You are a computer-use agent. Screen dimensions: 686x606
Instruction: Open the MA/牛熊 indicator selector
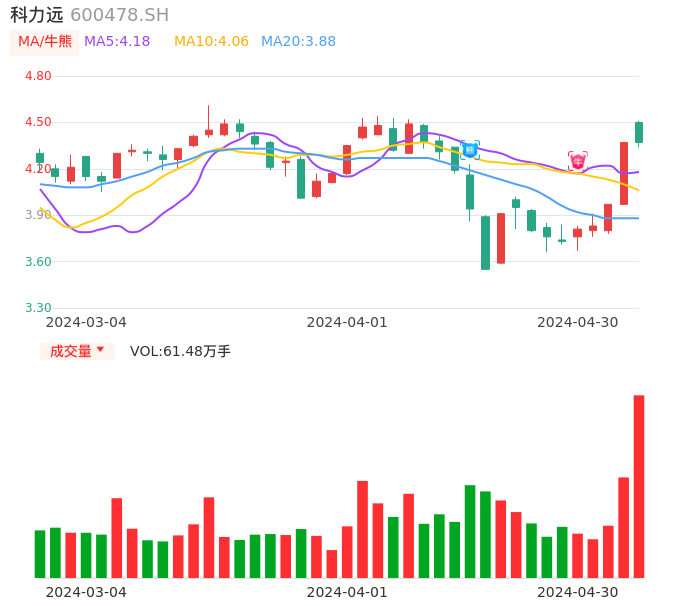click(x=45, y=42)
